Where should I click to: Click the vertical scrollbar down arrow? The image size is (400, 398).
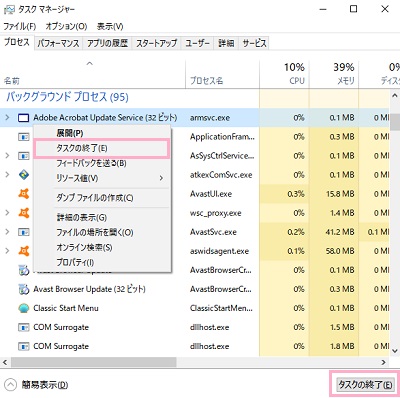point(395,351)
